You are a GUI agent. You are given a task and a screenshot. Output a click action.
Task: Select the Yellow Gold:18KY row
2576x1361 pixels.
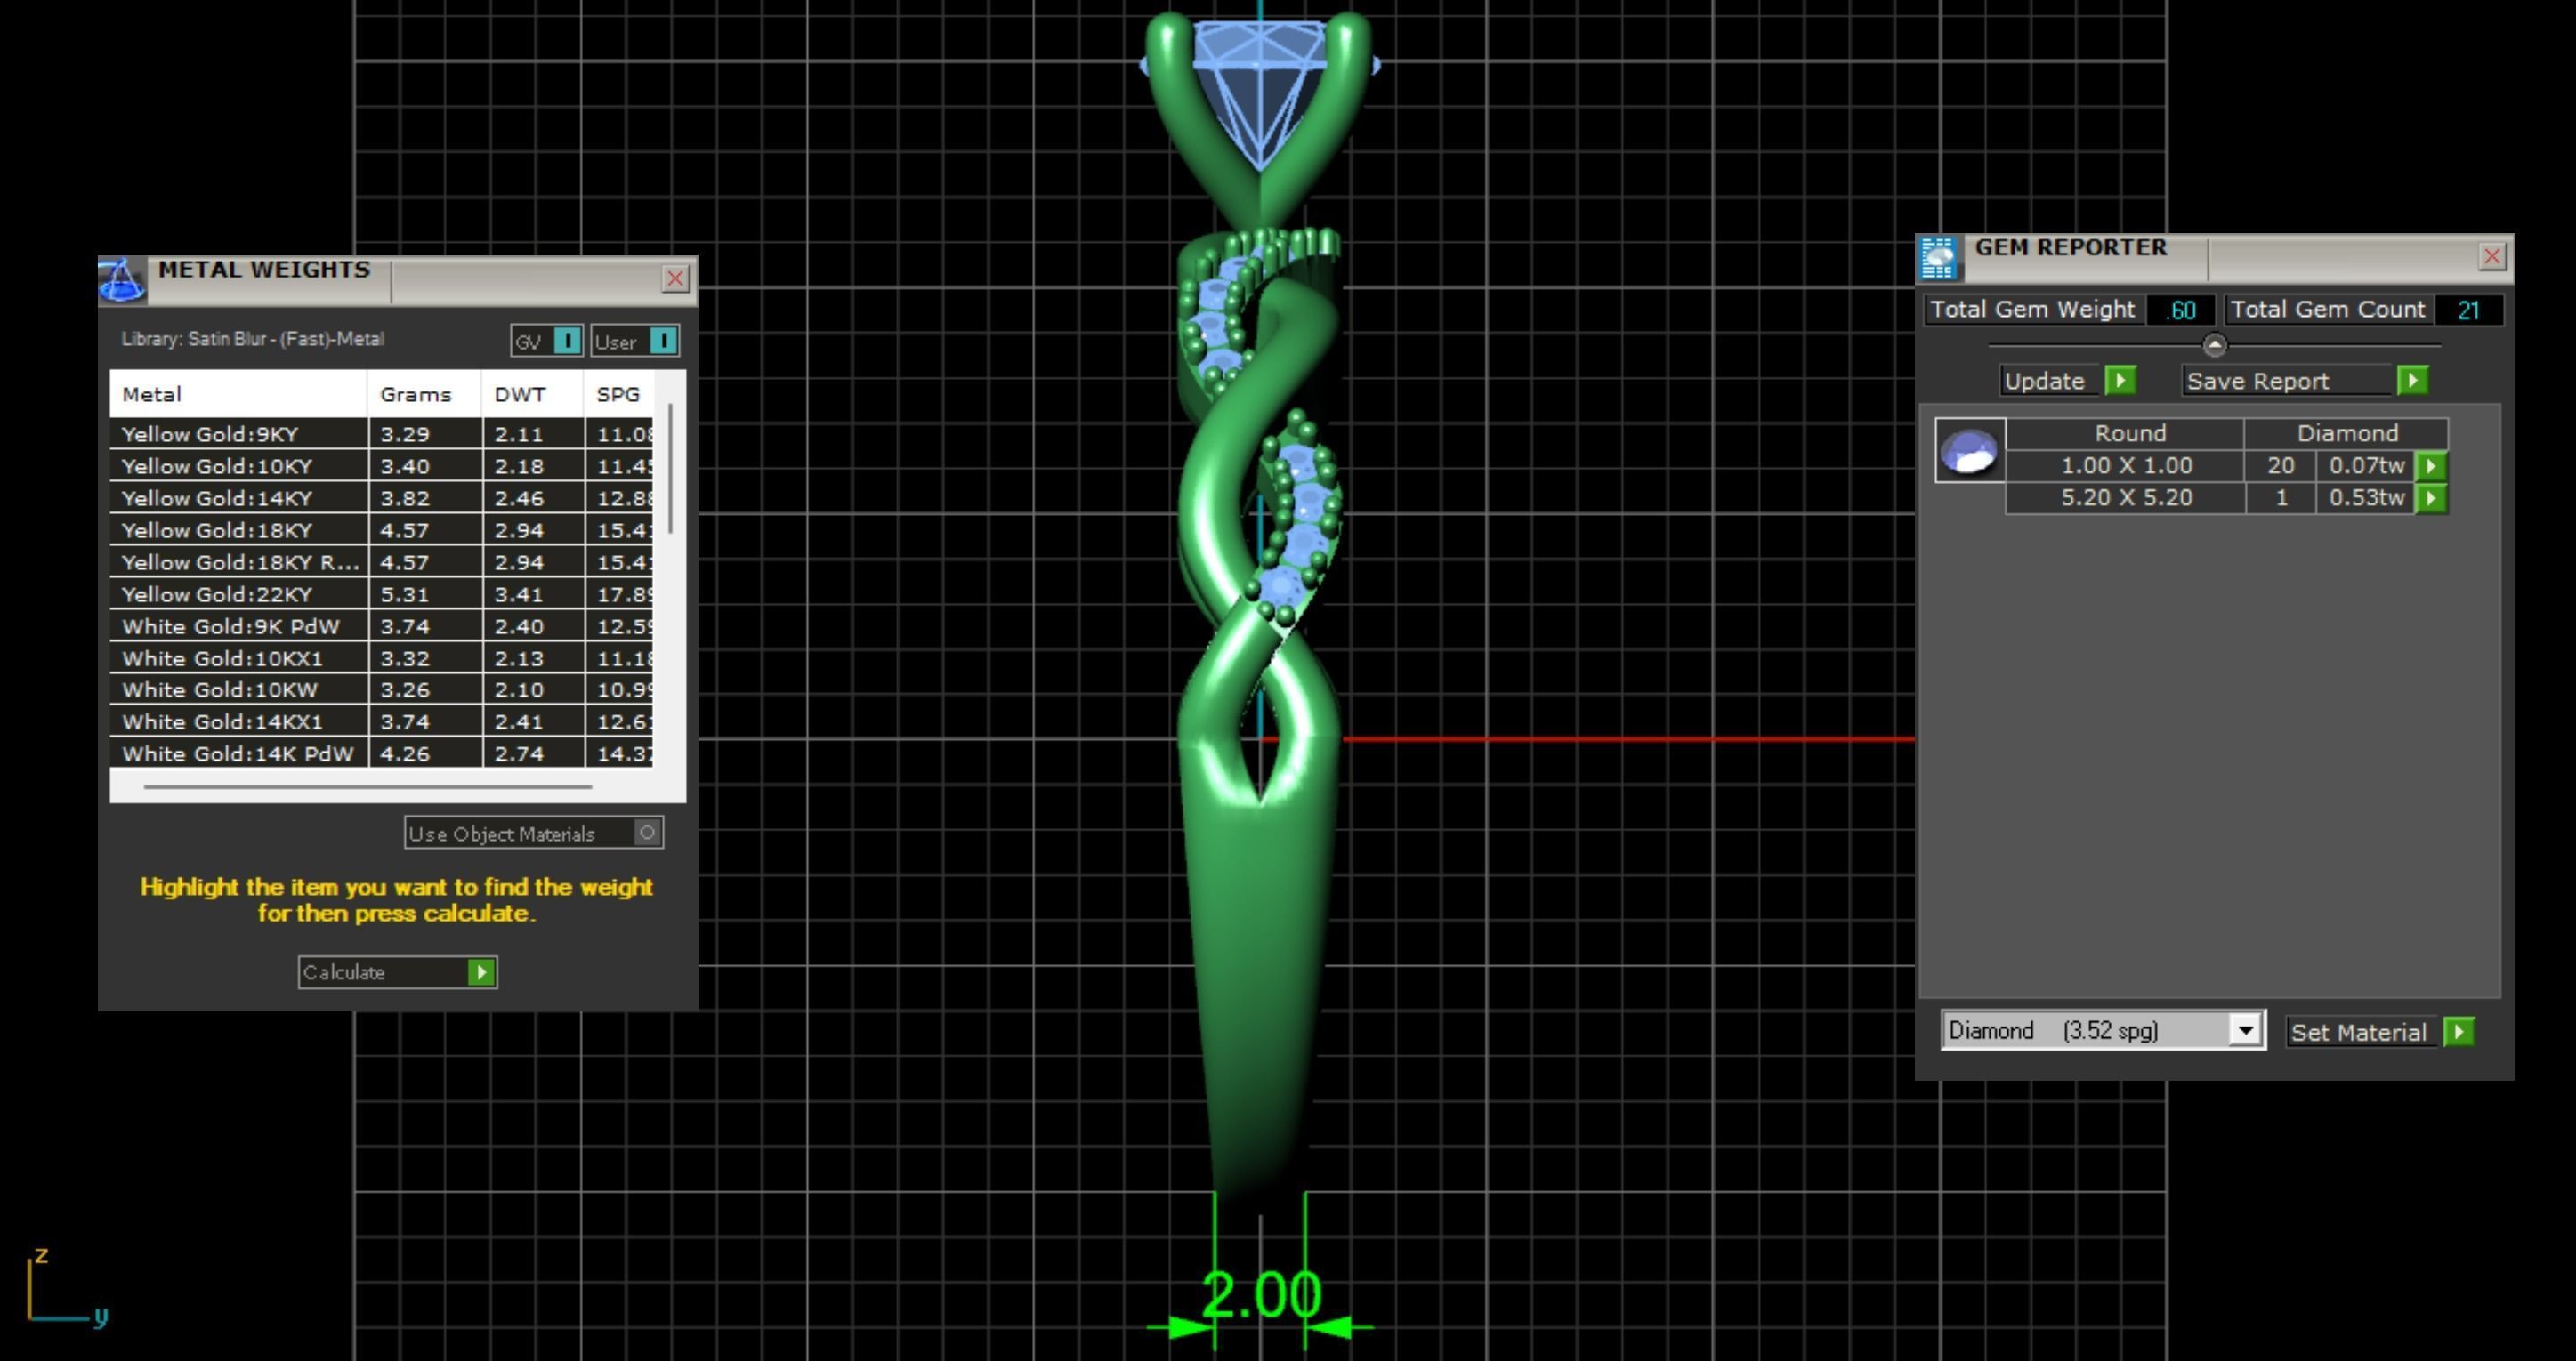[381, 530]
